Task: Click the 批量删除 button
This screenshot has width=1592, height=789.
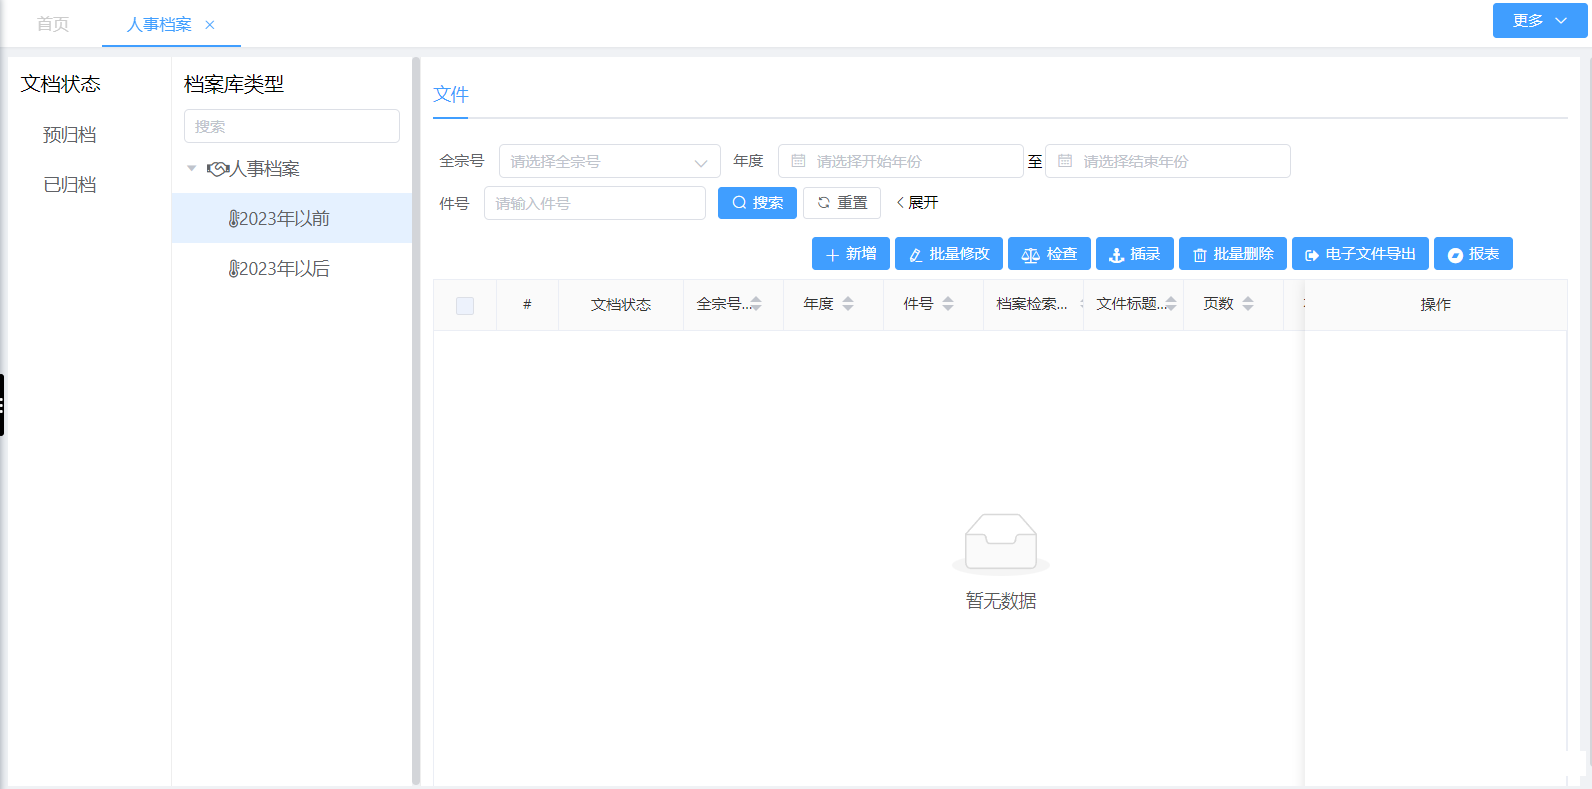Action: coord(1233,254)
